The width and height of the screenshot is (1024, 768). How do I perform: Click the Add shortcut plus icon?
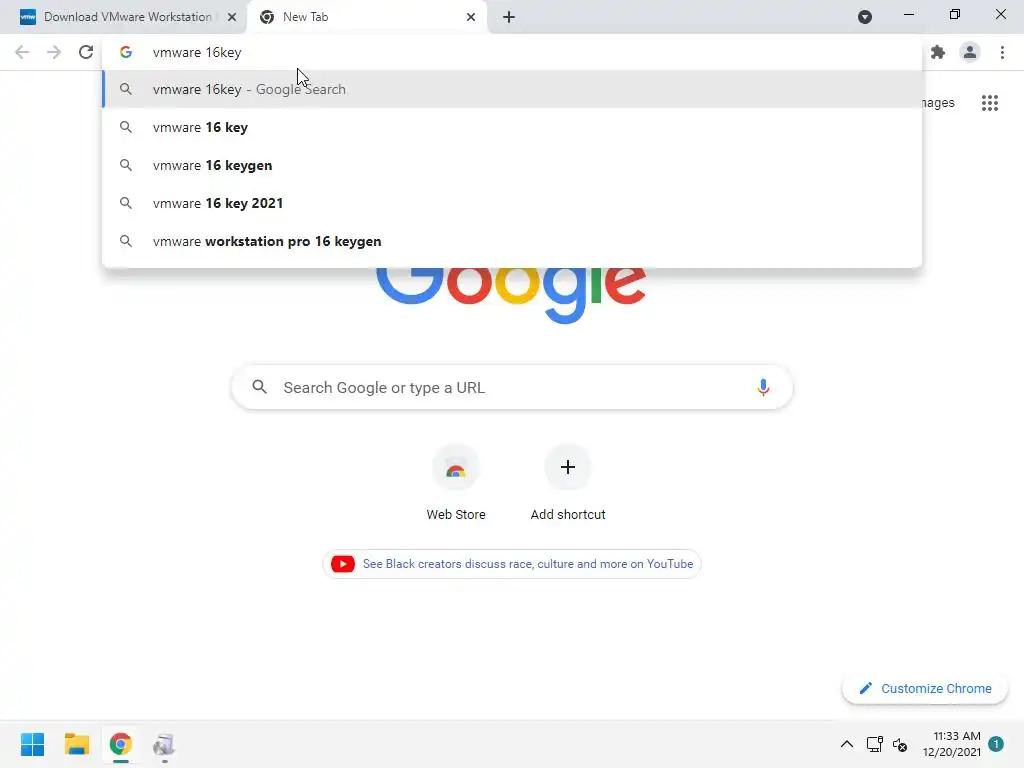coord(568,467)
